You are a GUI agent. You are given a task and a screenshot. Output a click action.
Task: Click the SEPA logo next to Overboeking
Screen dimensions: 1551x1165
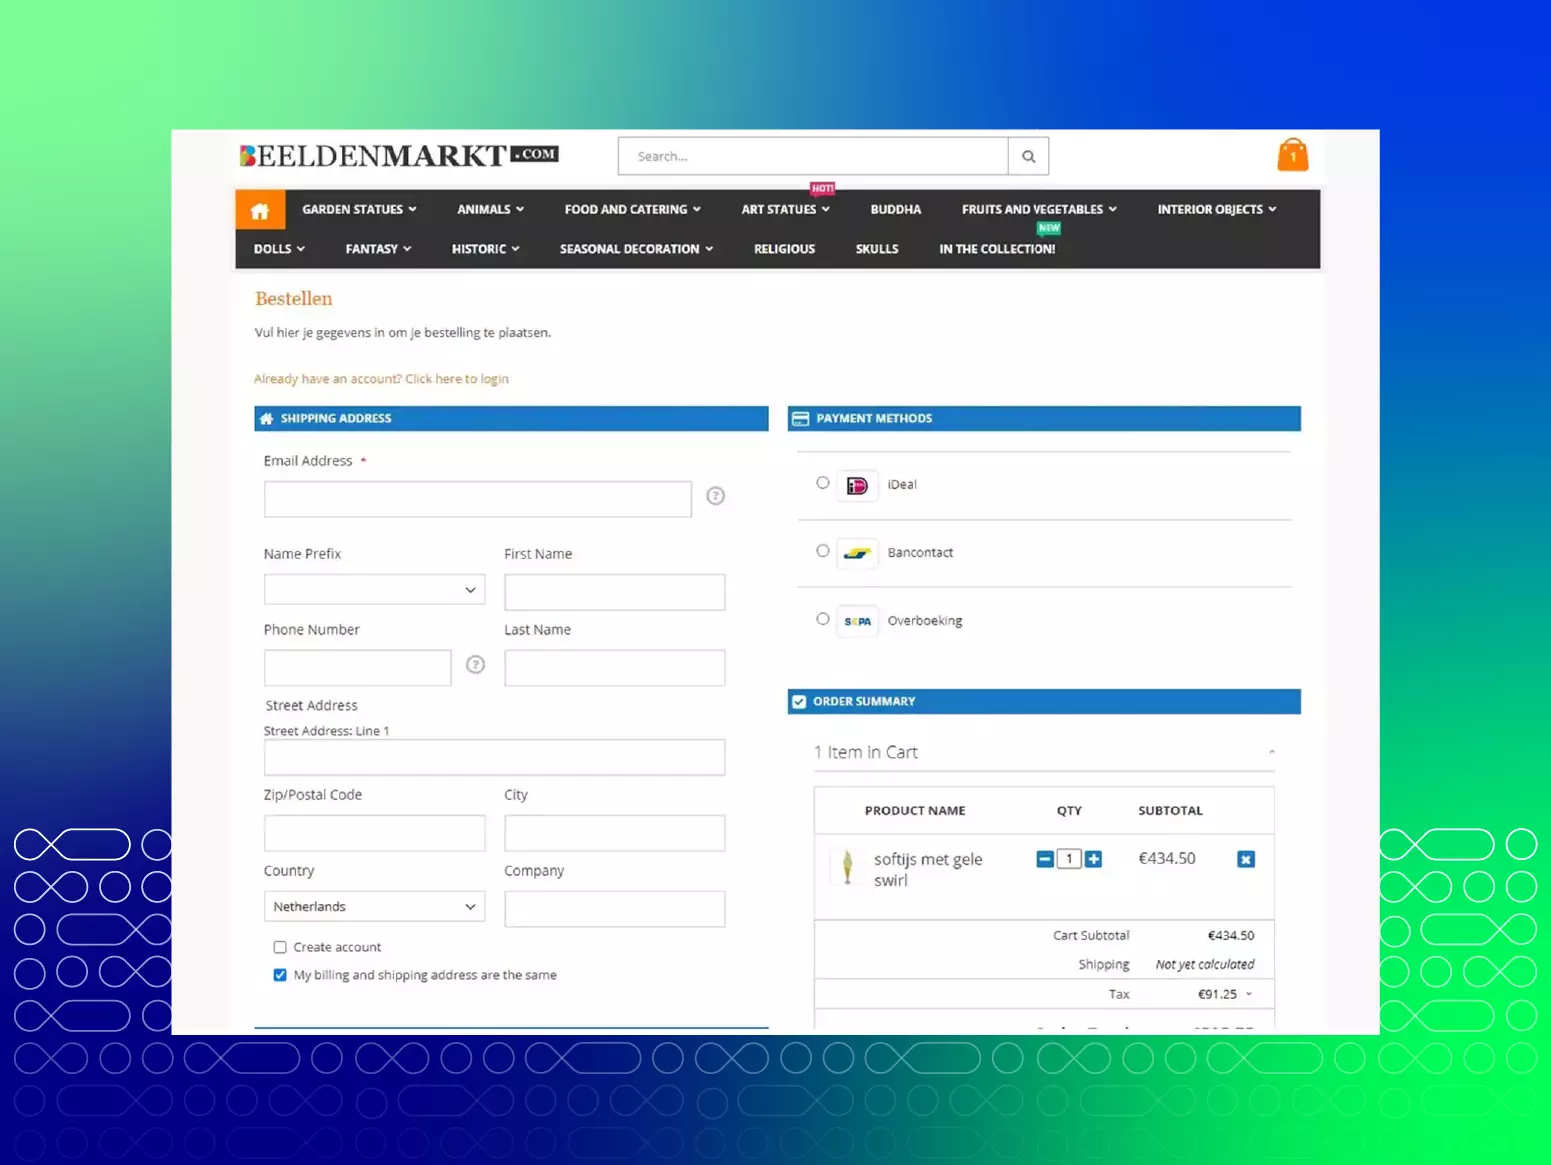[x=857, y=621]
